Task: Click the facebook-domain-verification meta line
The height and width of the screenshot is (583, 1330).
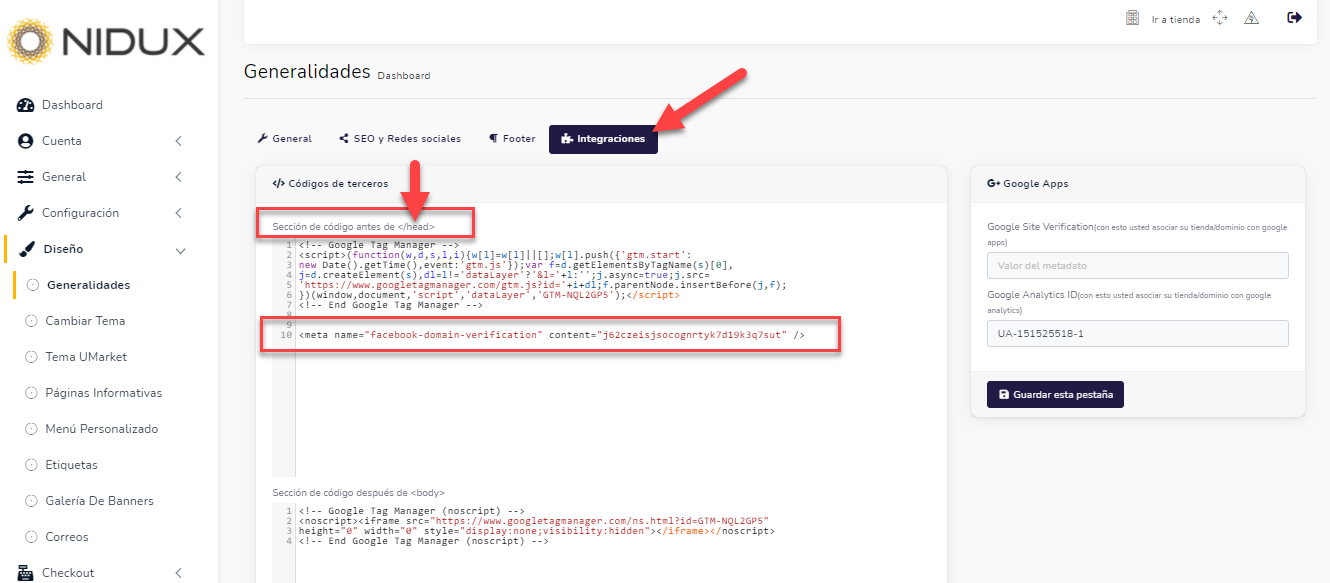Action: pyautogui.click(x=552, y=335)
